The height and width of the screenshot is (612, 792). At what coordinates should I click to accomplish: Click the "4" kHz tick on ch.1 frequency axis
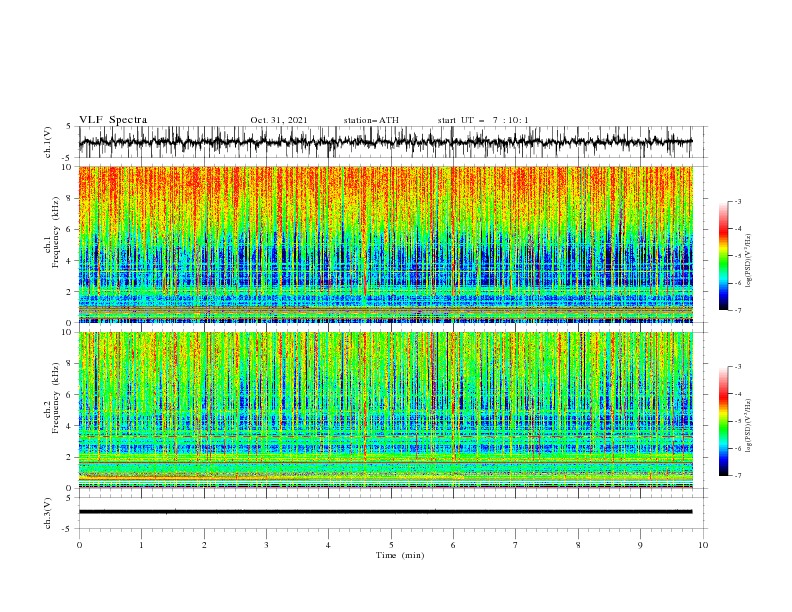pos(70,261)
